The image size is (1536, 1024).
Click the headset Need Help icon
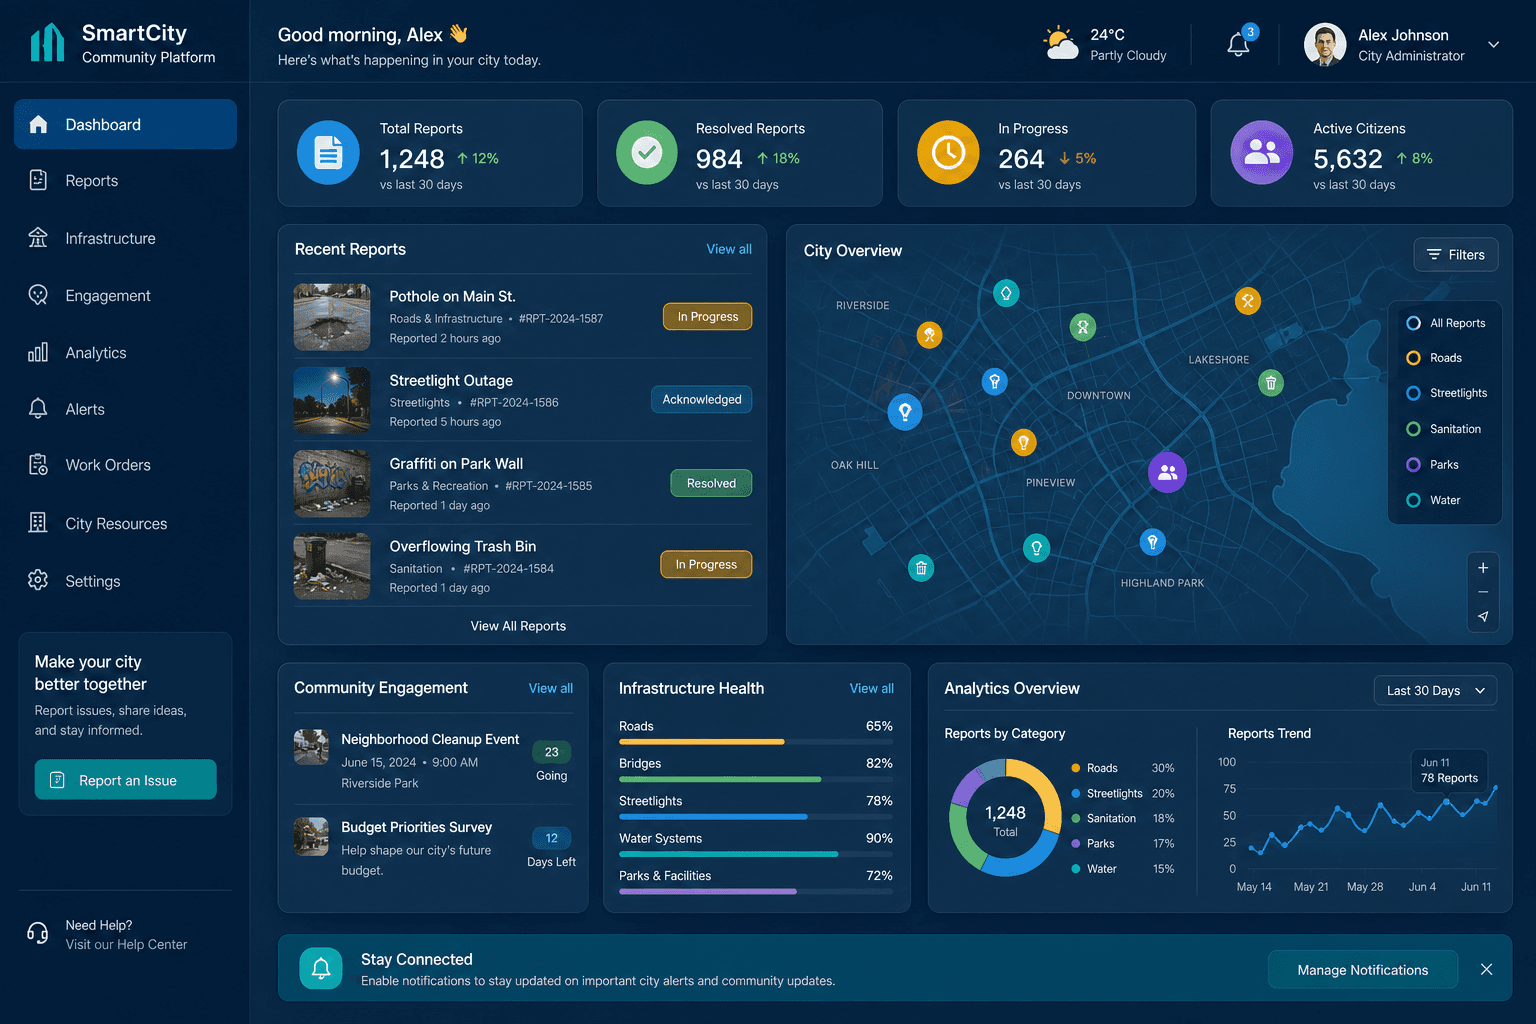pos(38,933)
